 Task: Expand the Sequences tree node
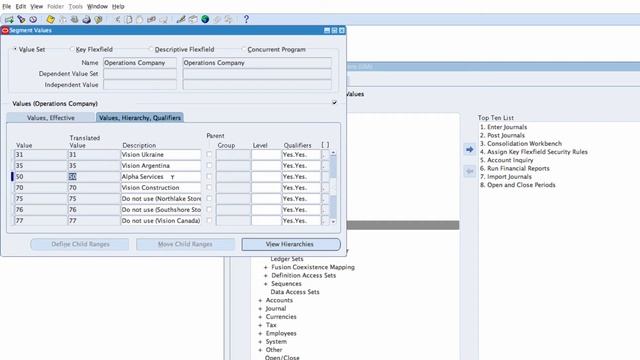pyautogui.click(x=266, y=284)
